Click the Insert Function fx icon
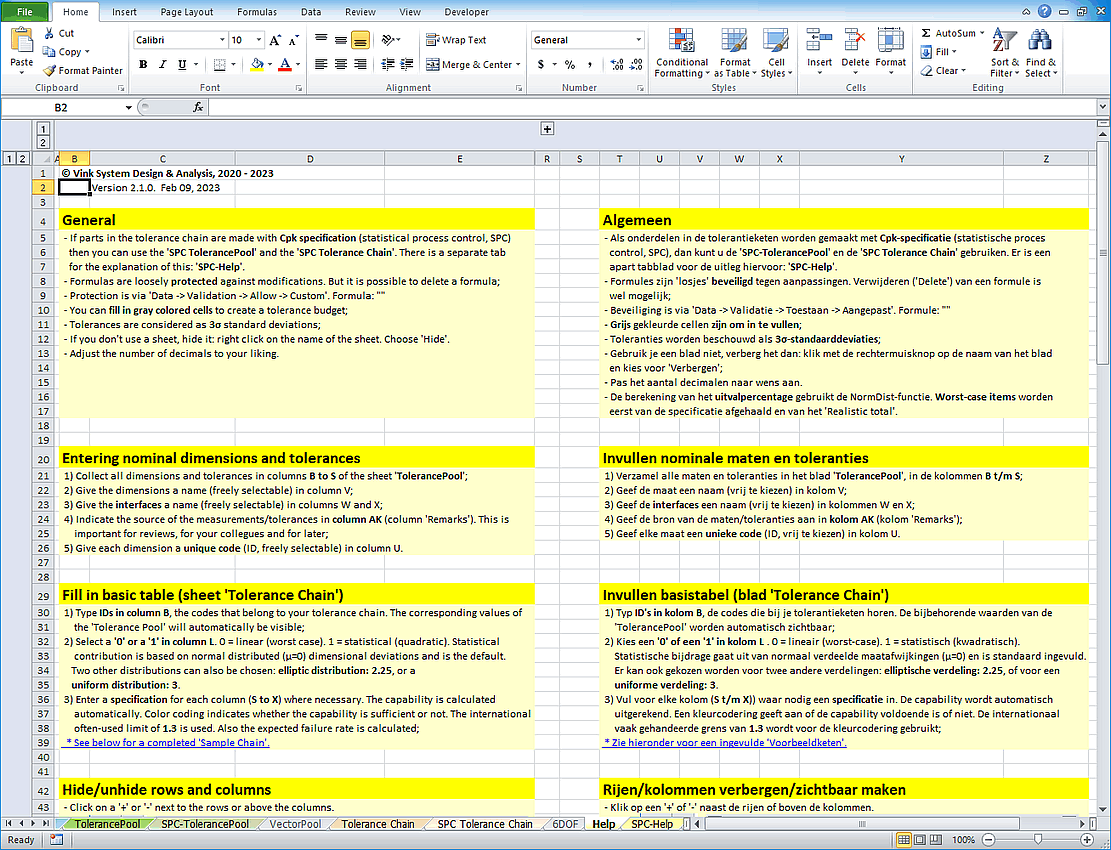The height and width of the screenshot is (850, 1111). [198, 107]
